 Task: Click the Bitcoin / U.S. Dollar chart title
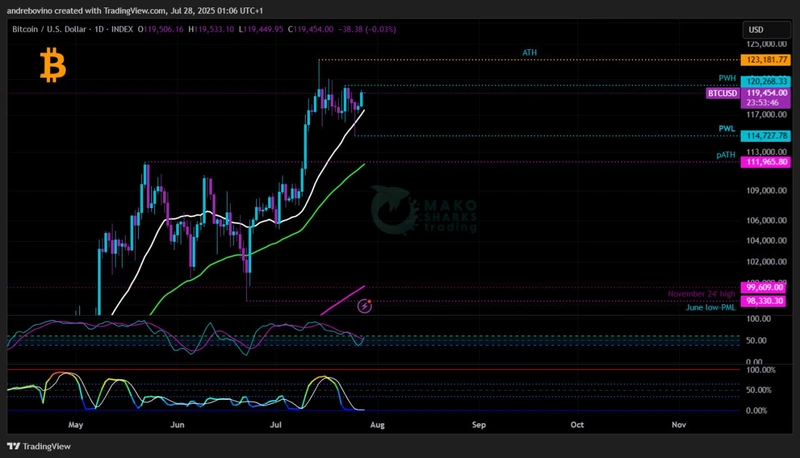pyautogui.click(x=56, y=30)
